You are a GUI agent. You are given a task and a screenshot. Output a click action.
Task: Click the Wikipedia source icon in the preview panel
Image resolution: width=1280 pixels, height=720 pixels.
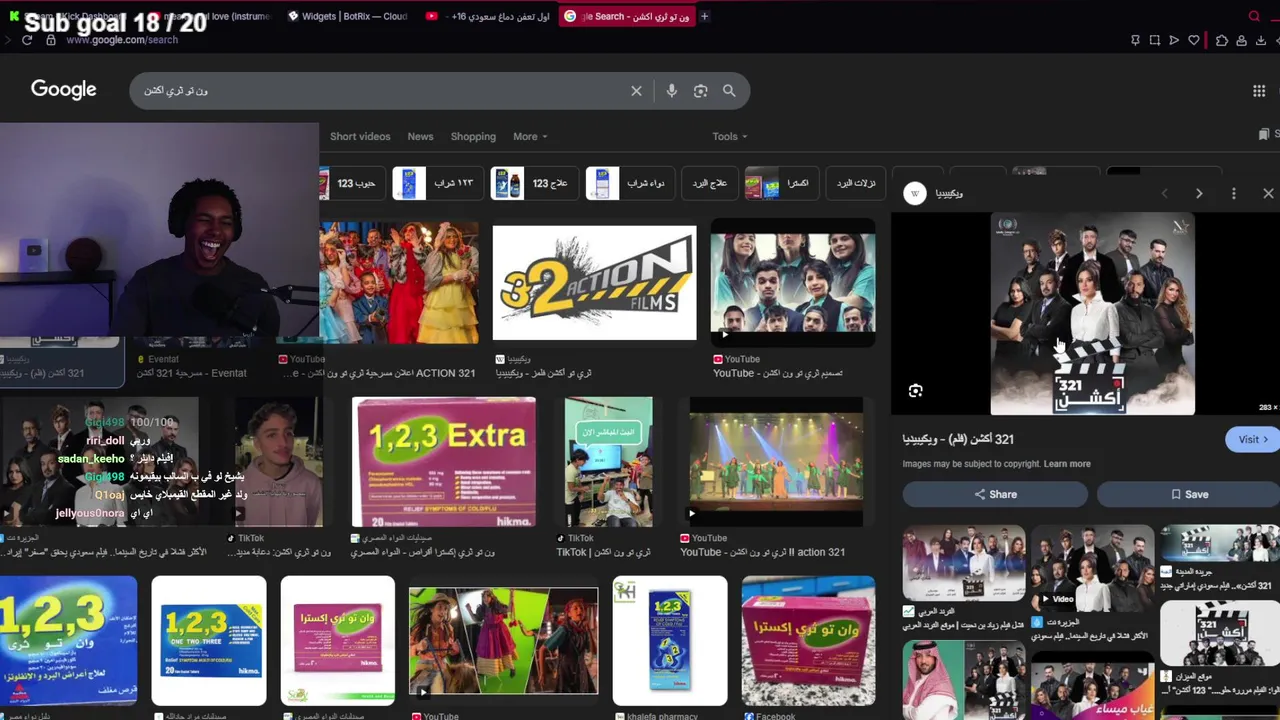[915, 194]
